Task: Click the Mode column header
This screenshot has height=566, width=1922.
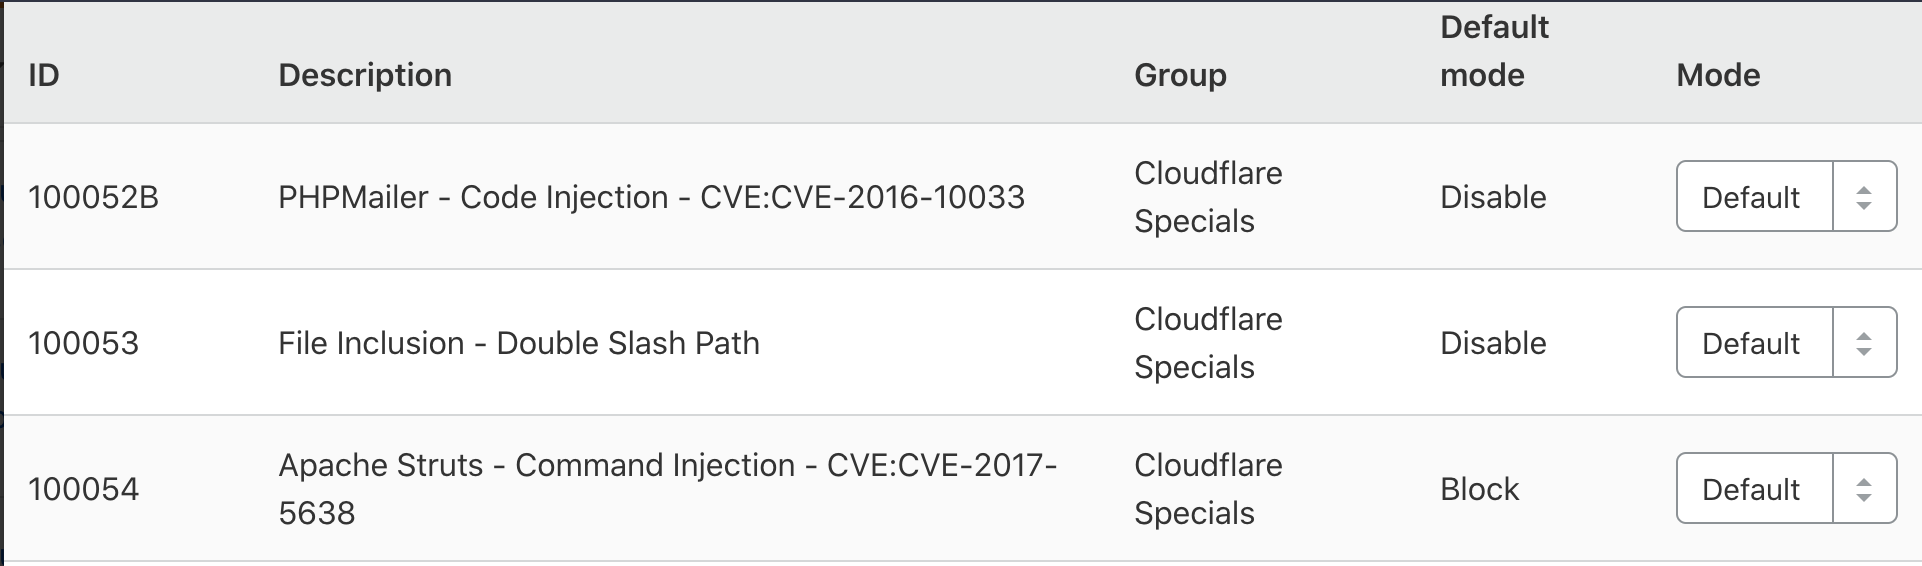Action: (x=1718, y=75)
